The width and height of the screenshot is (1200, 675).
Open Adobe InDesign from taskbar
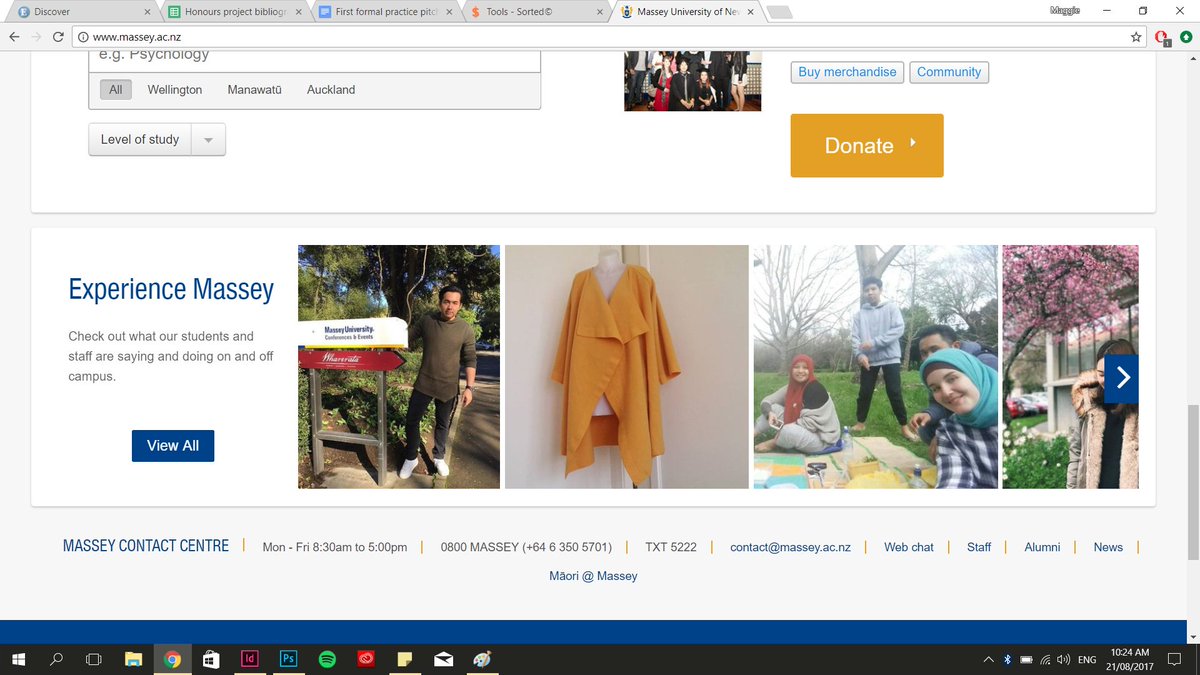point(249,660)
